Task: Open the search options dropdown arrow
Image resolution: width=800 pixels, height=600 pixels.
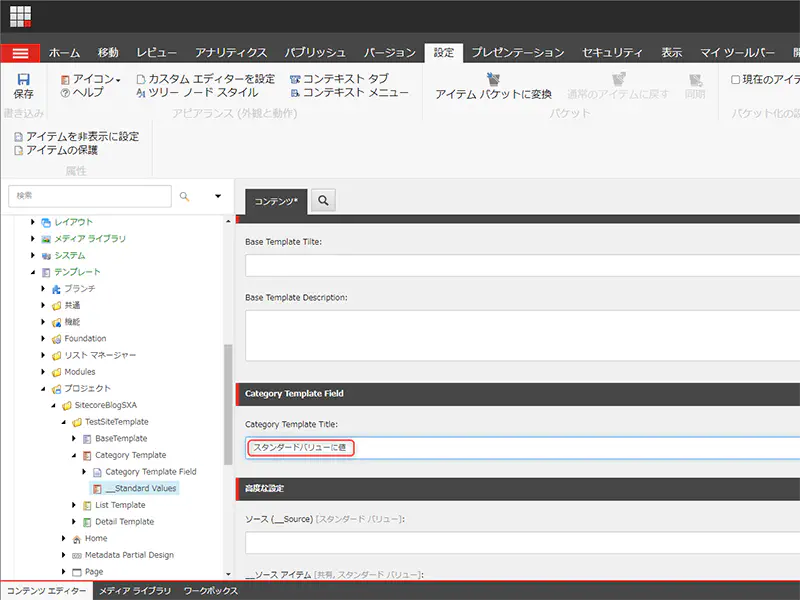Action: (218, 196)
